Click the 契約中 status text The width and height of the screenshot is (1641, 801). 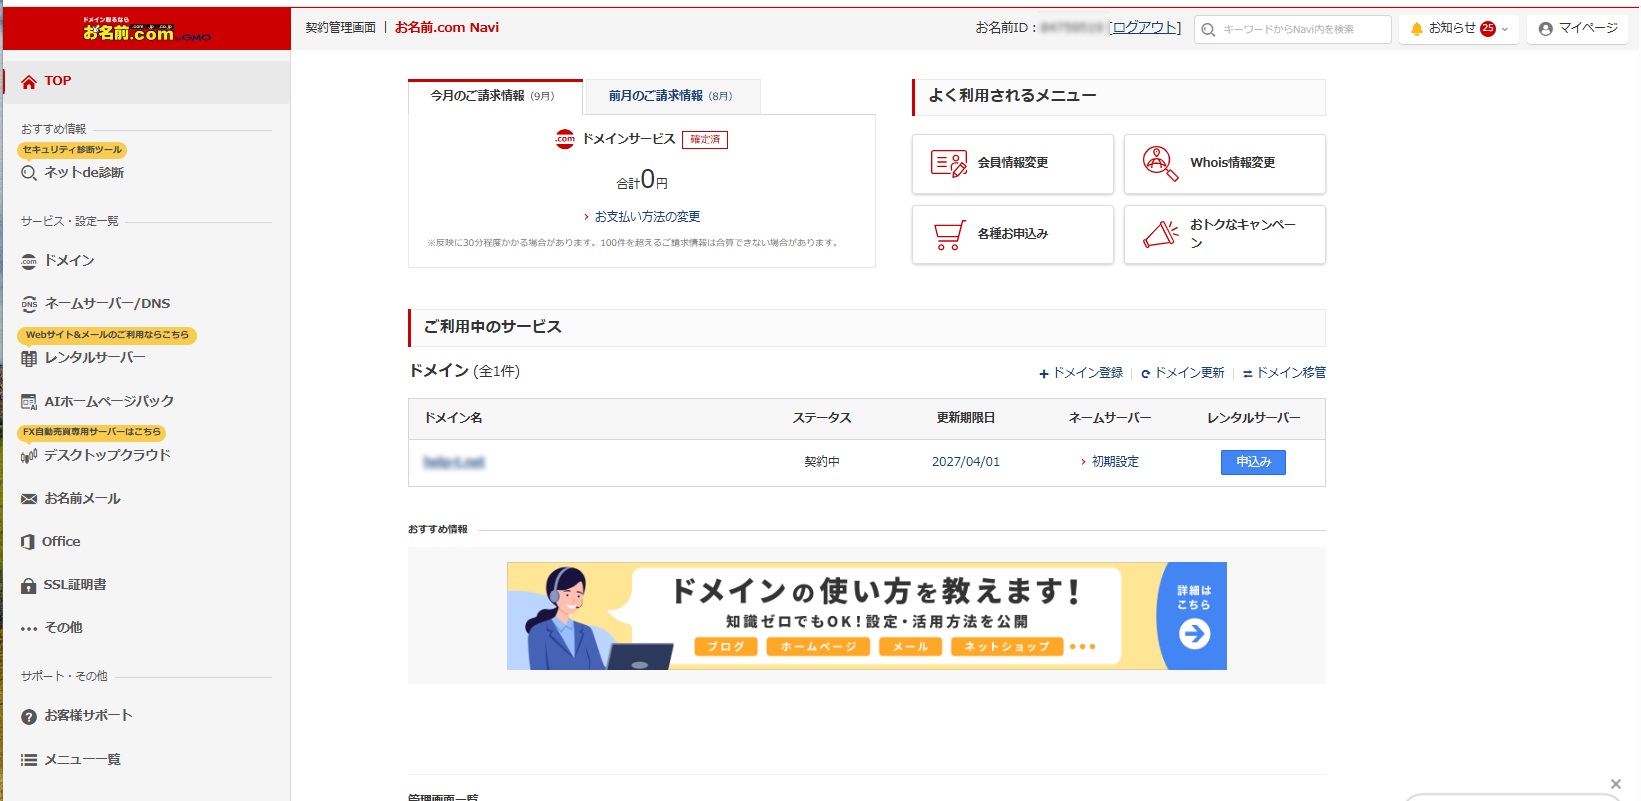tap(822, 462)
